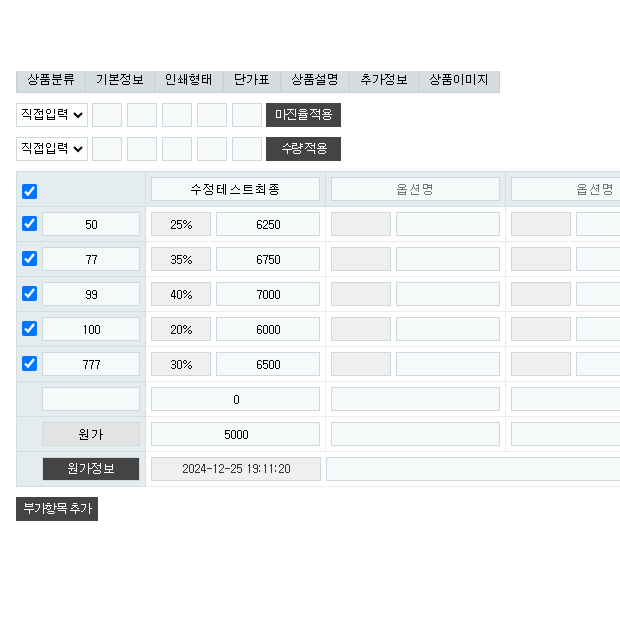
Task: Uncheck the checkbox for quantity 50 row
Action: [x=29, y=224]
